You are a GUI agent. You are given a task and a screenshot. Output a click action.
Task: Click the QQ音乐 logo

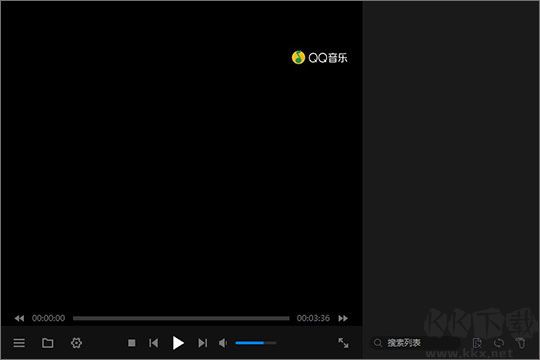(x=319, y=58)
